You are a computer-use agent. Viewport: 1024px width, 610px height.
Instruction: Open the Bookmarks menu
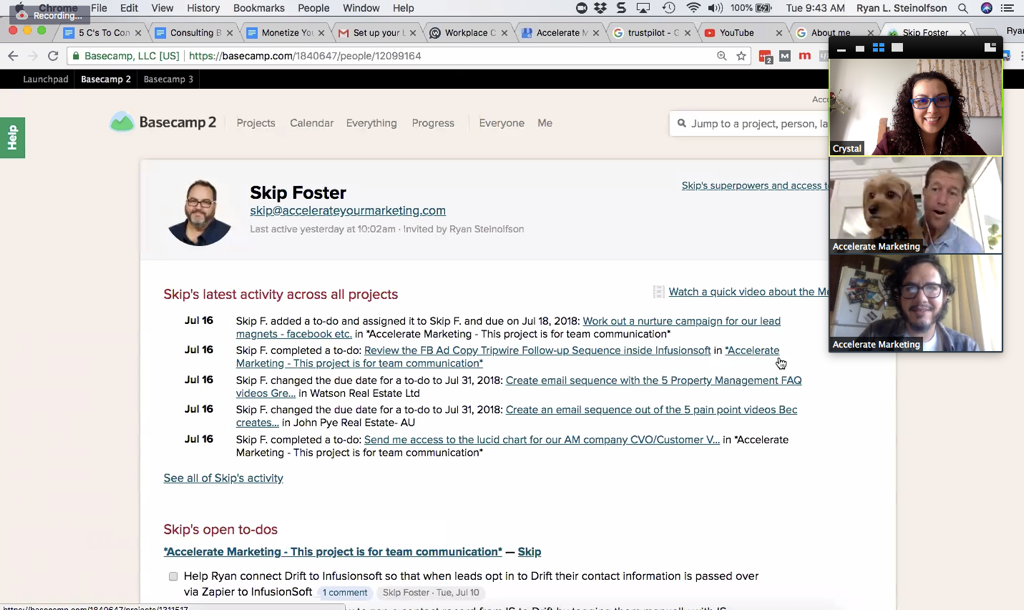pyautogui.click(x=258, y=8)
